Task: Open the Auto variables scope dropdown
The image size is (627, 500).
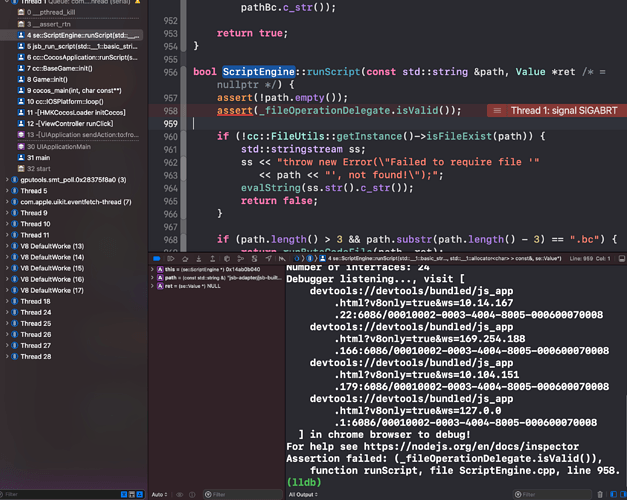Action: tap(159, 495)
